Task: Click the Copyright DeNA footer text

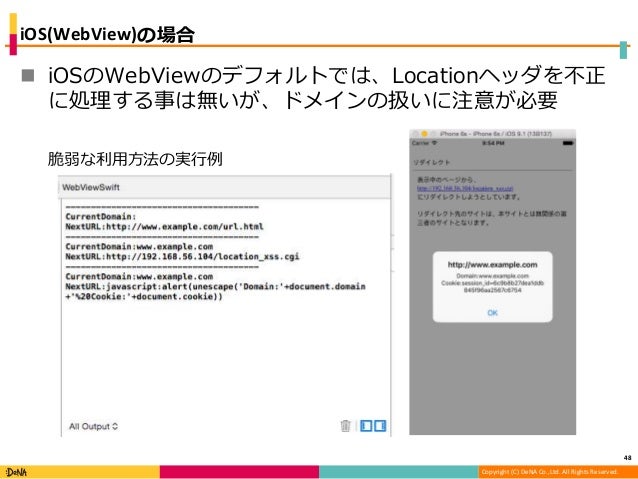Action: click(x=549, y=472)
